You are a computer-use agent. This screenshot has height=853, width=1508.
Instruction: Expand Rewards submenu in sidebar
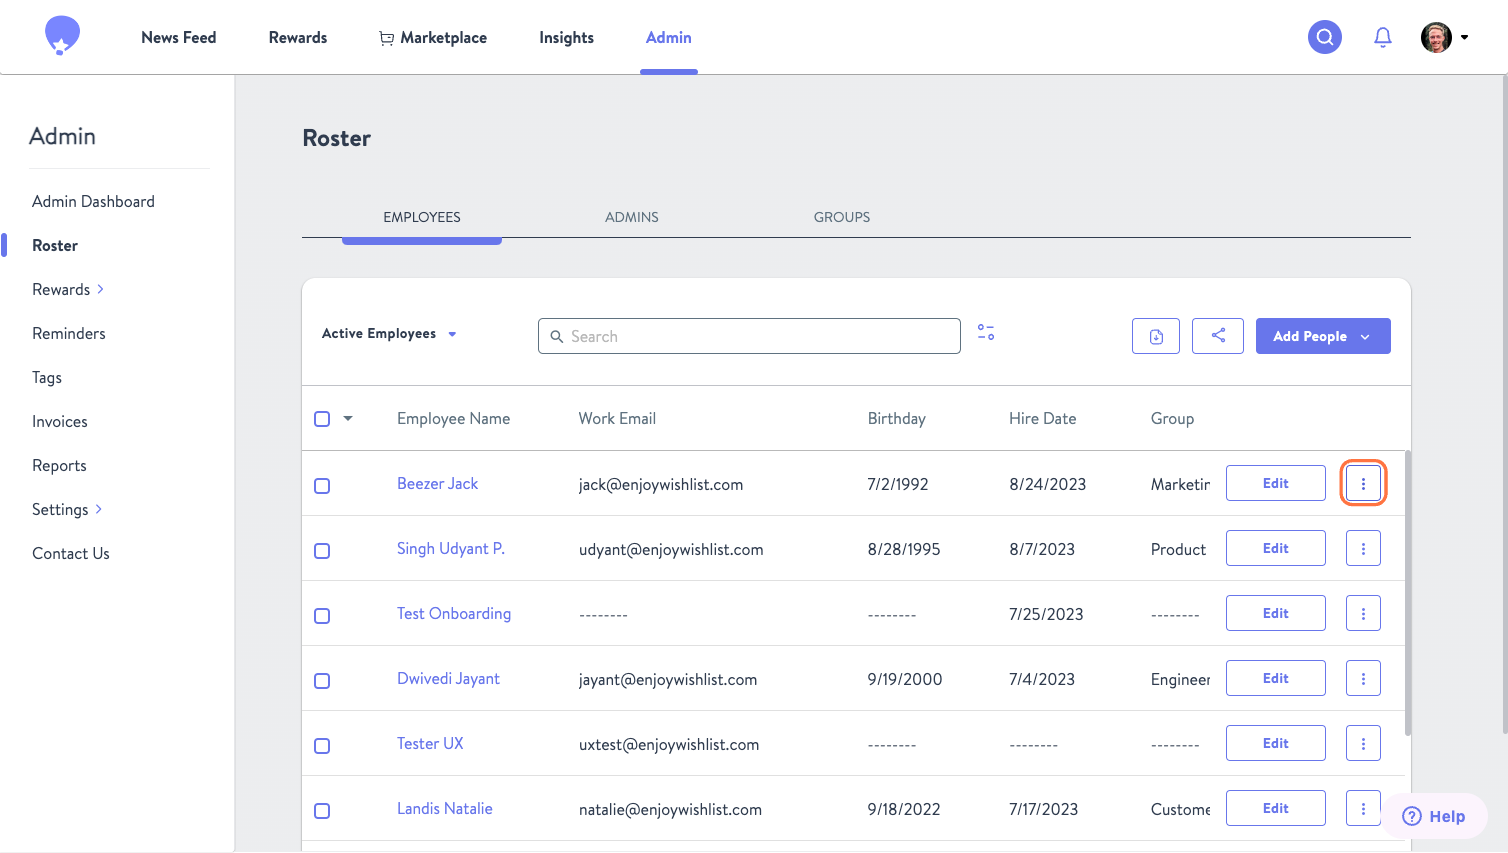(68, 289)
